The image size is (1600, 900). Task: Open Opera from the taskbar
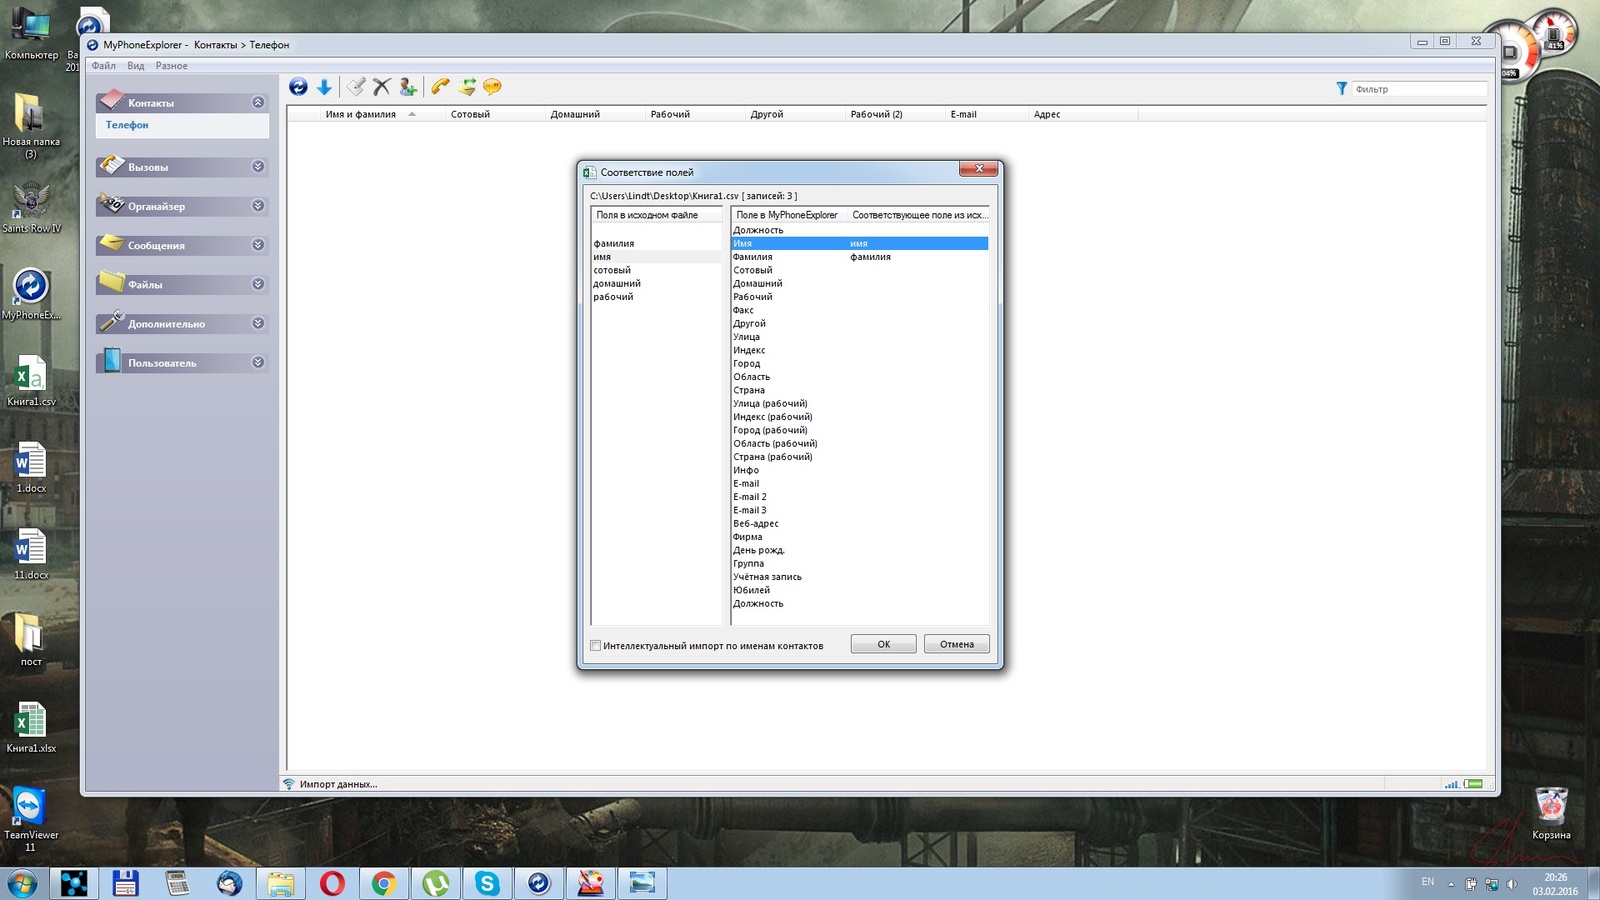[x=332, y=883]
